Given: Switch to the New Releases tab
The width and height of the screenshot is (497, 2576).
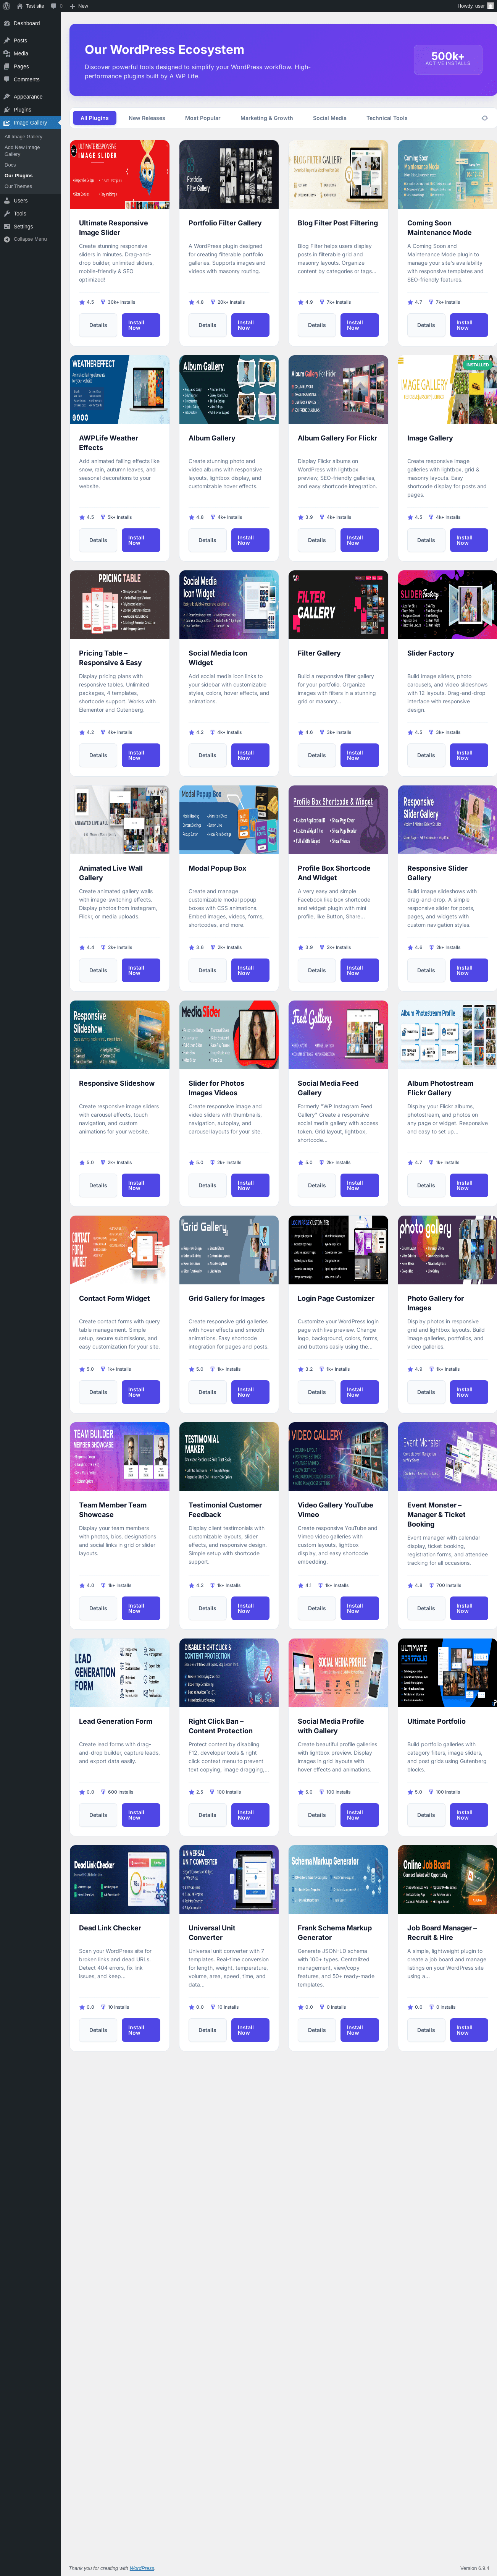Looking at the screenshot, I should [147, 118].
